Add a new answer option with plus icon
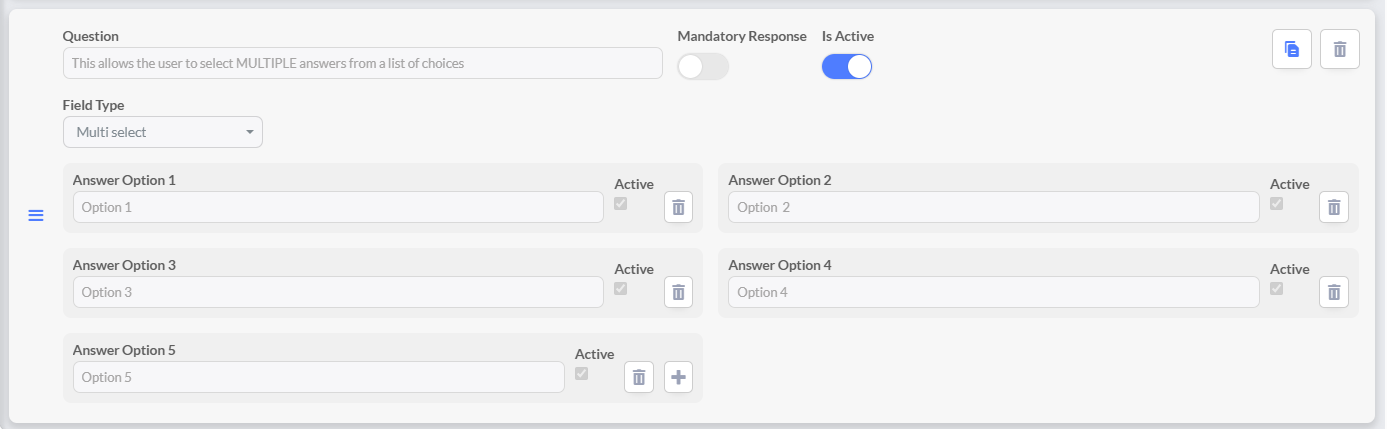 (678, 377)
